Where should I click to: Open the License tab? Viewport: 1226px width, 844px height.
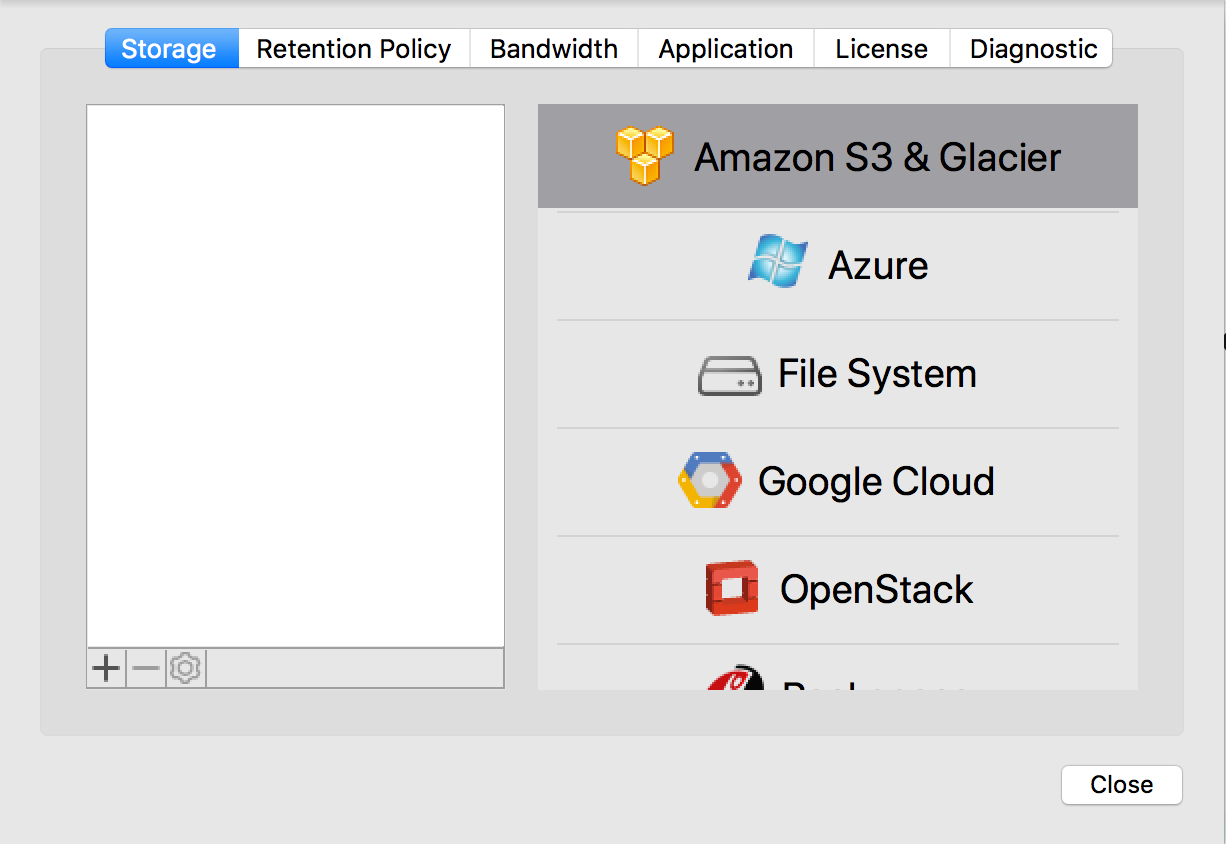tap(882, 49)
